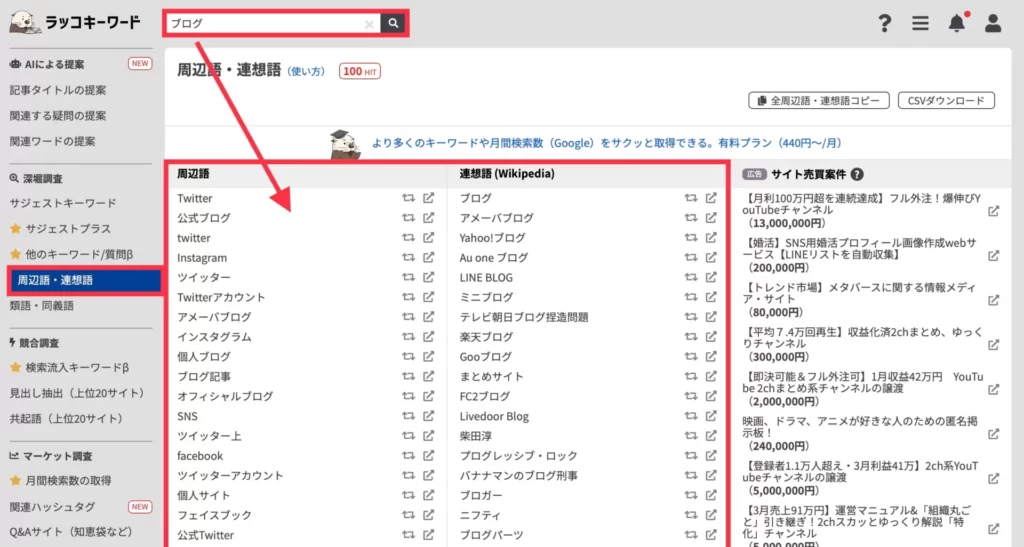
Task: Select keyword オフィシャルブログ
Action: pos(225,396)
